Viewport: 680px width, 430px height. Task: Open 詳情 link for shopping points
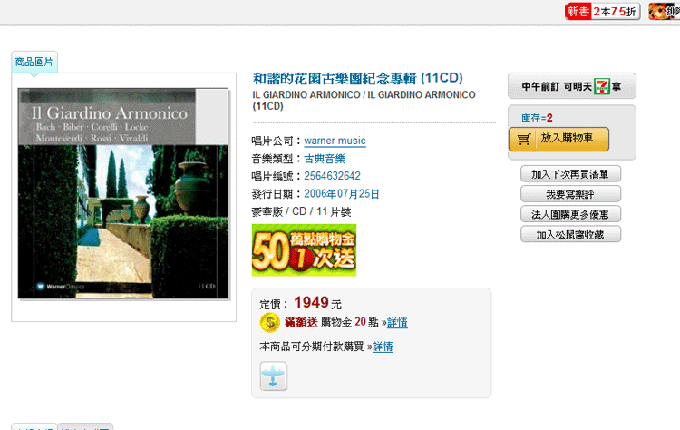[397, 322]
